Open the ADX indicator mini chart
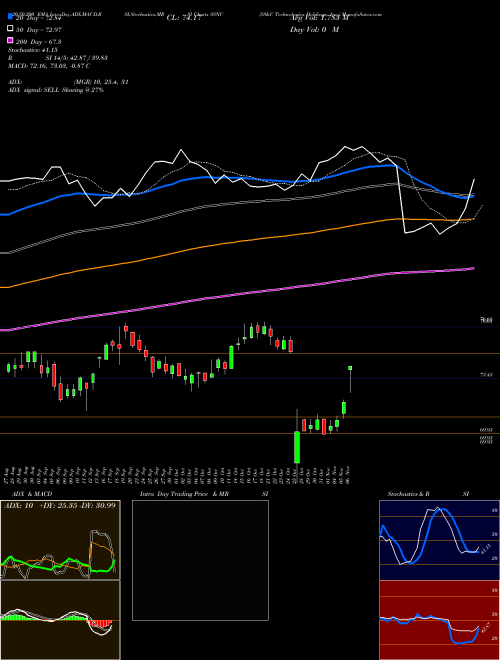Image resolution: width=500 pixels, height=660 pixels. pyautogui.click(x=60, y=540)
